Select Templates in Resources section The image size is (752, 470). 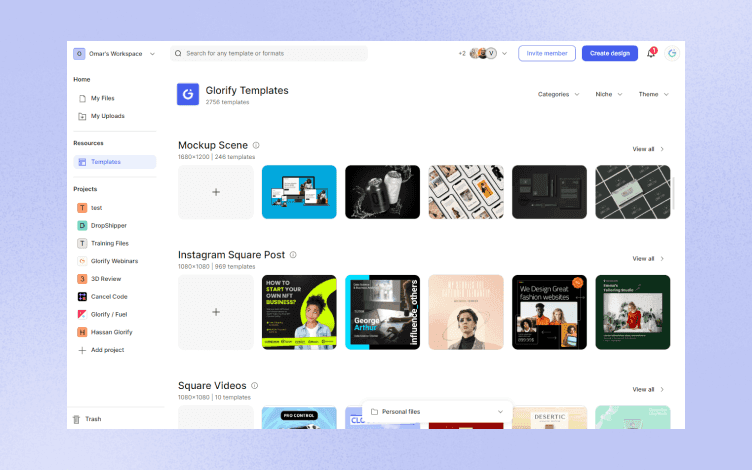[115, 162]
